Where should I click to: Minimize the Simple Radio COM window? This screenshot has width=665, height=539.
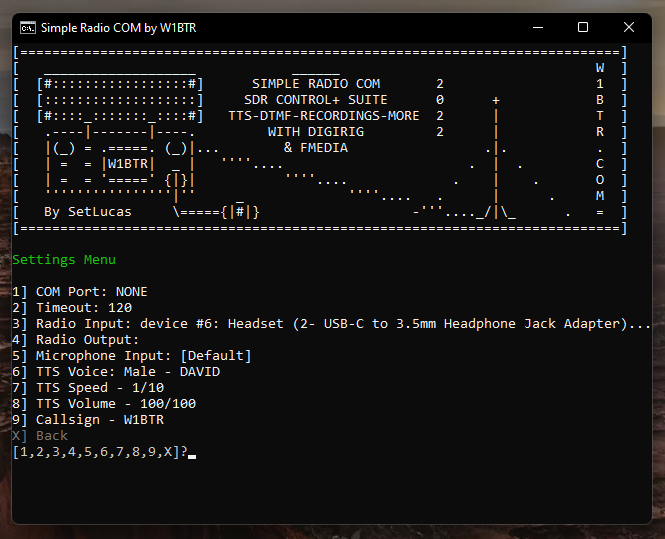click(538, 28)
